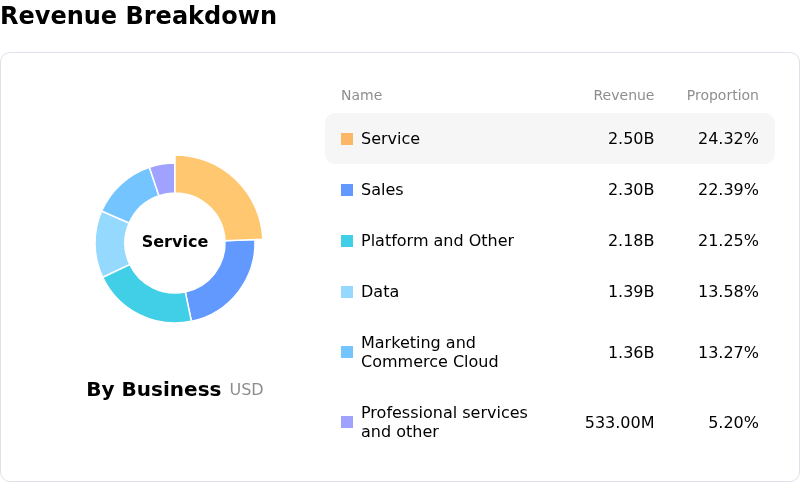Click the Sales row name text
The width and height of the screenshot is (800, 482).
[x=383, y=190]
